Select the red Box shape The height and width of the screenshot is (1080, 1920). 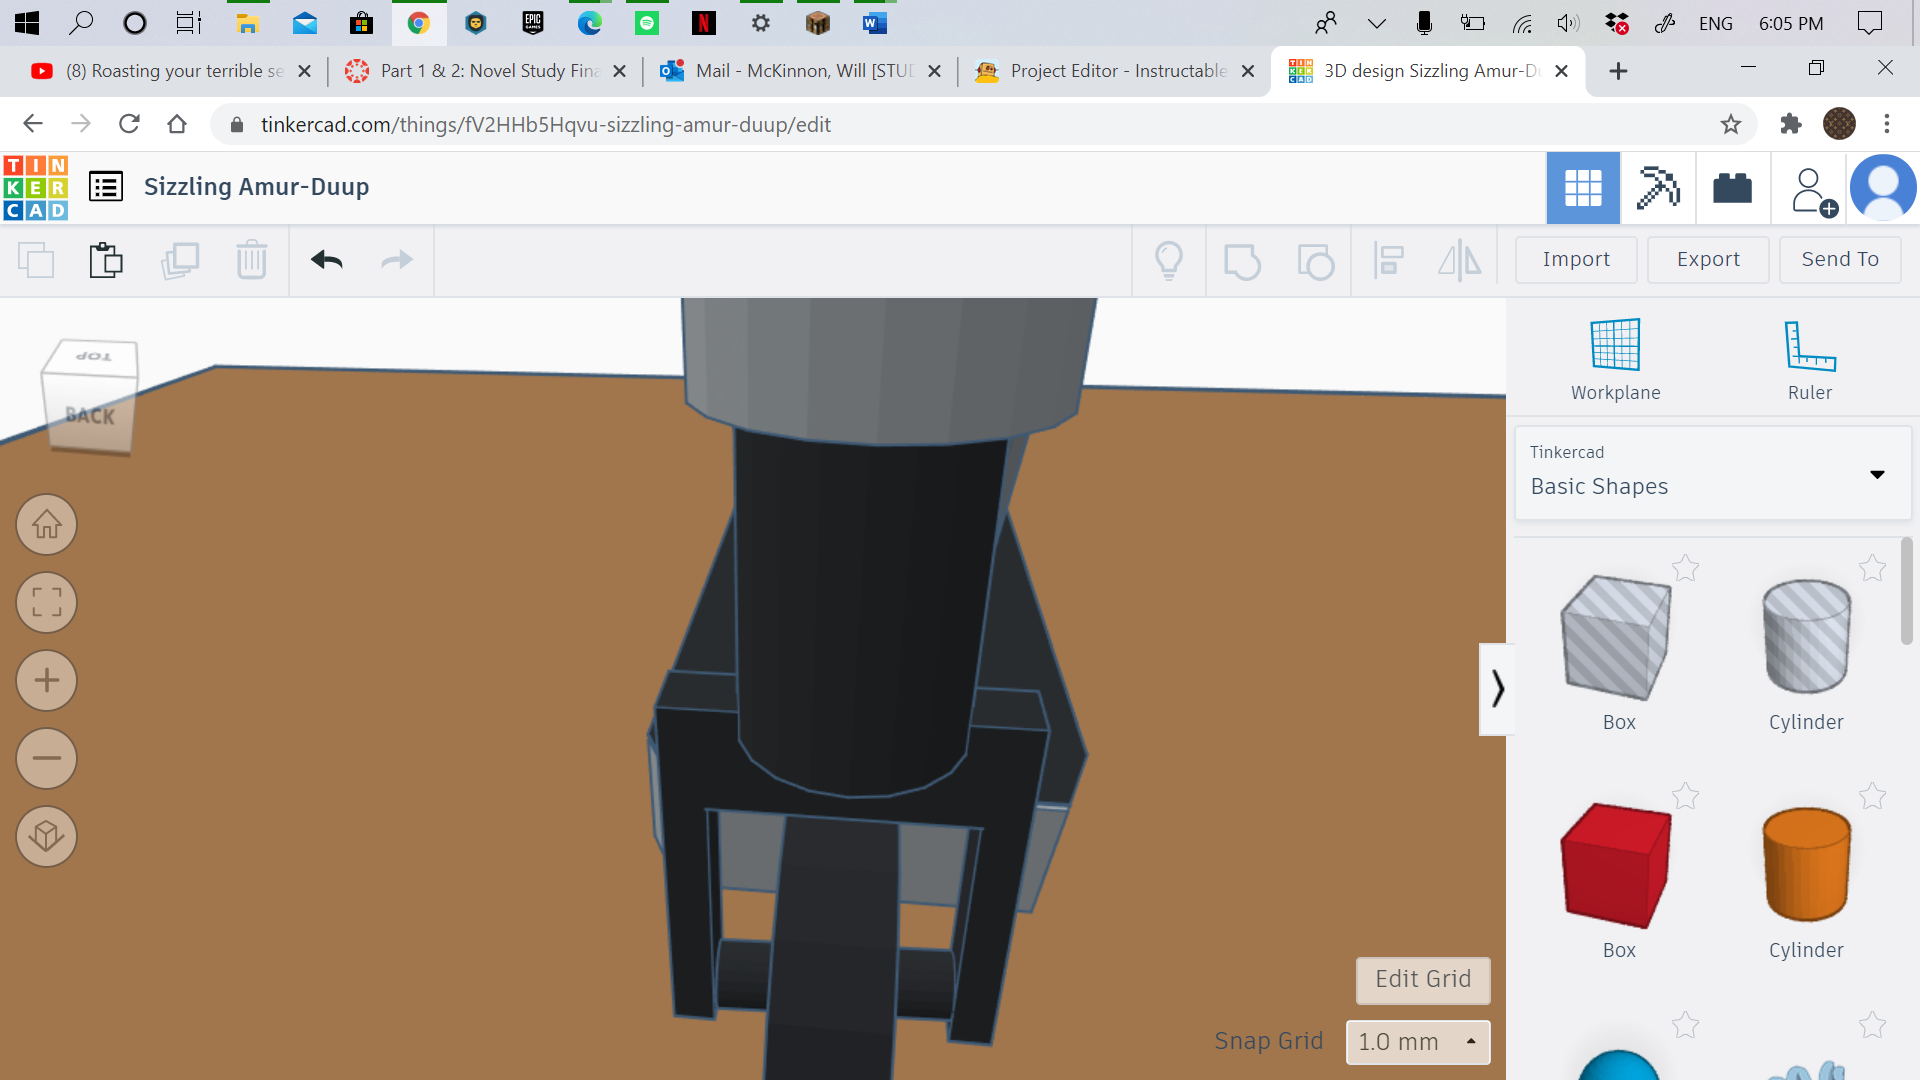1617,866
